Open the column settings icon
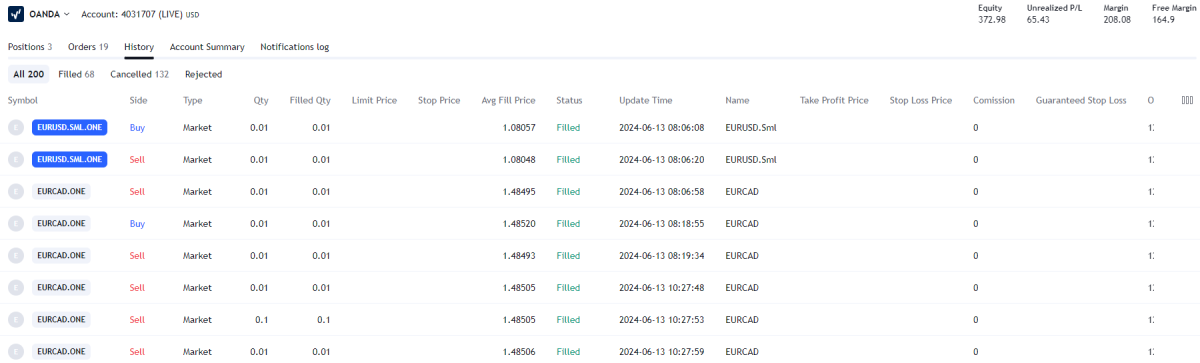 [x=1187, y=100]
